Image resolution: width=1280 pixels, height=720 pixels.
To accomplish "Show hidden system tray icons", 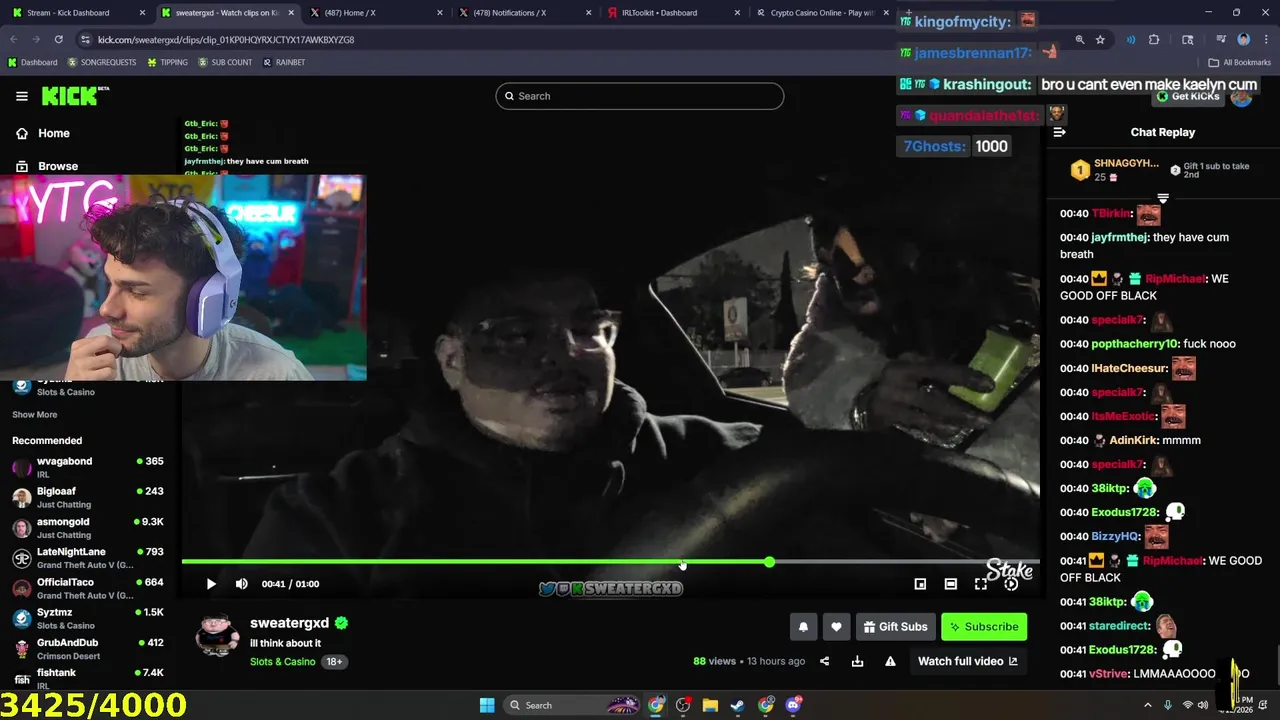I will (x=1147, y=705).
